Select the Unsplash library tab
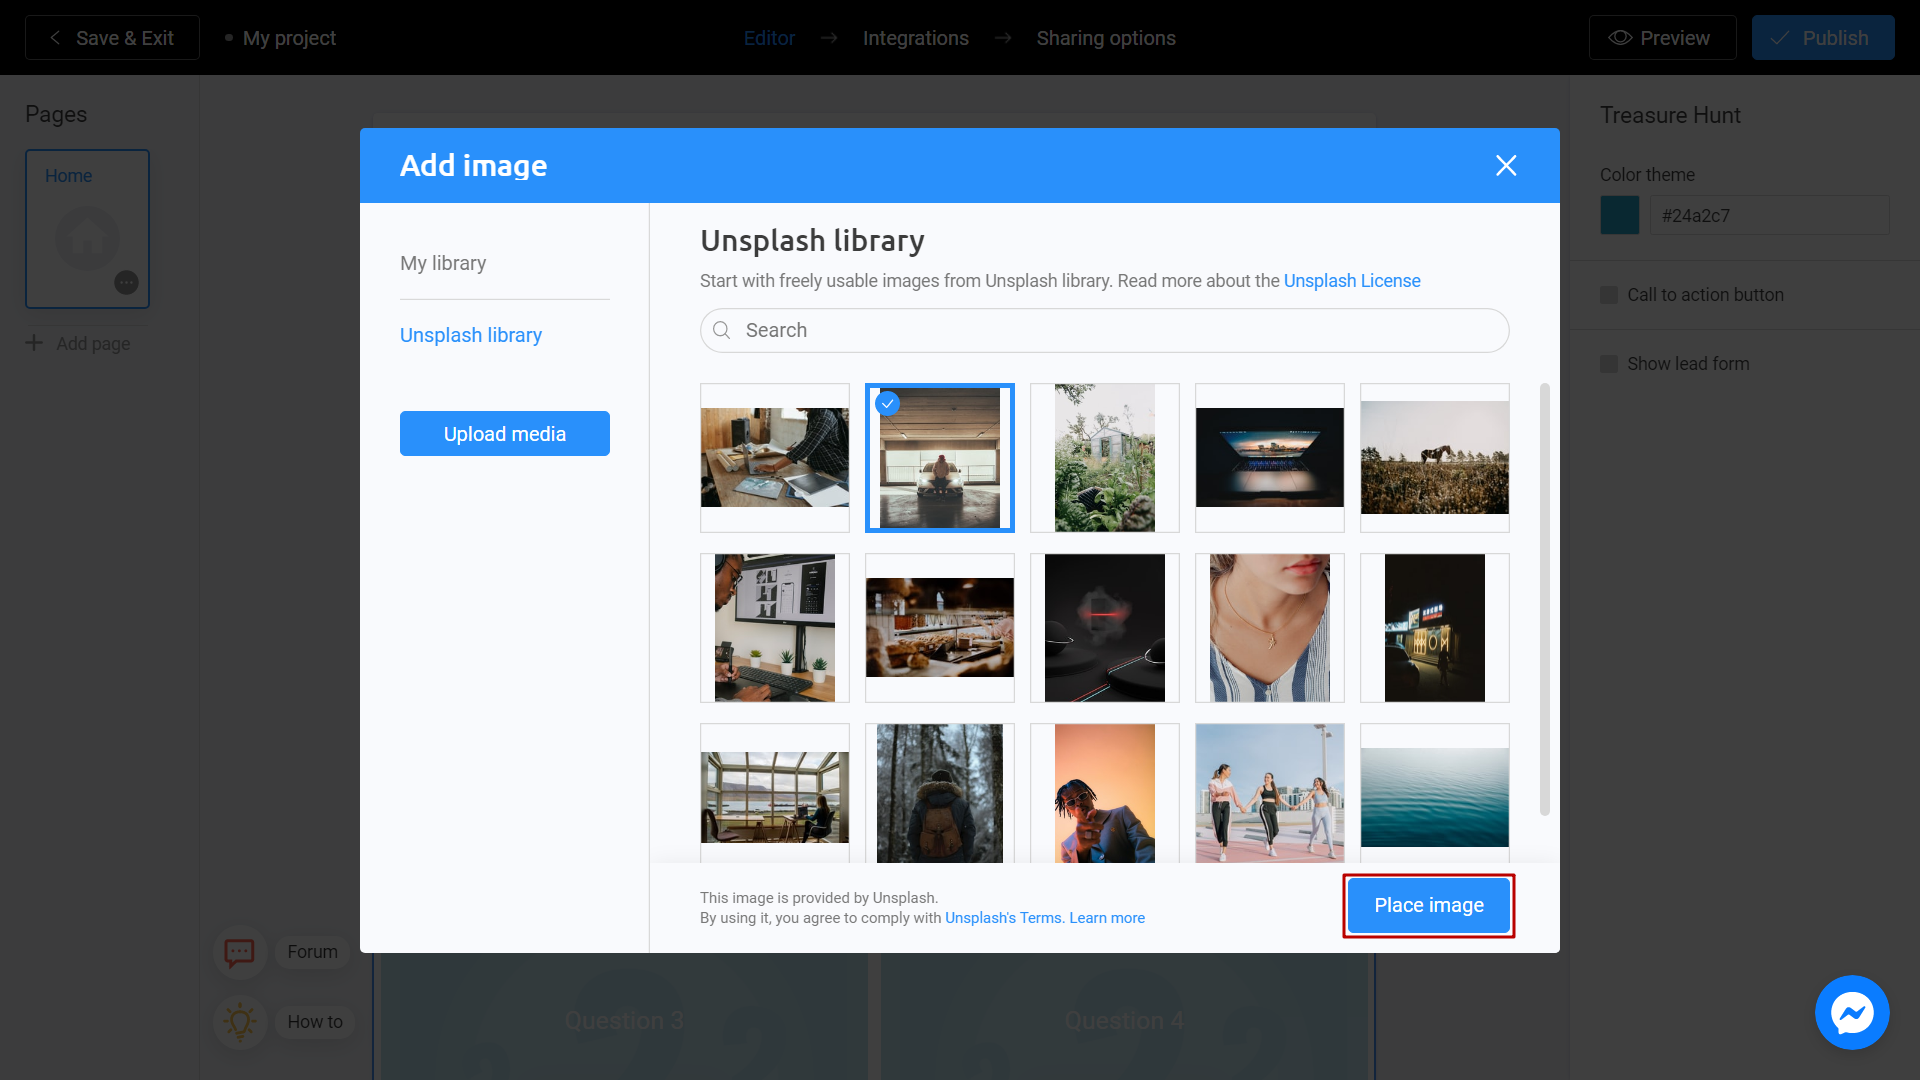The height and width of the screenshot is (1080, 1920). coord(471,334)
